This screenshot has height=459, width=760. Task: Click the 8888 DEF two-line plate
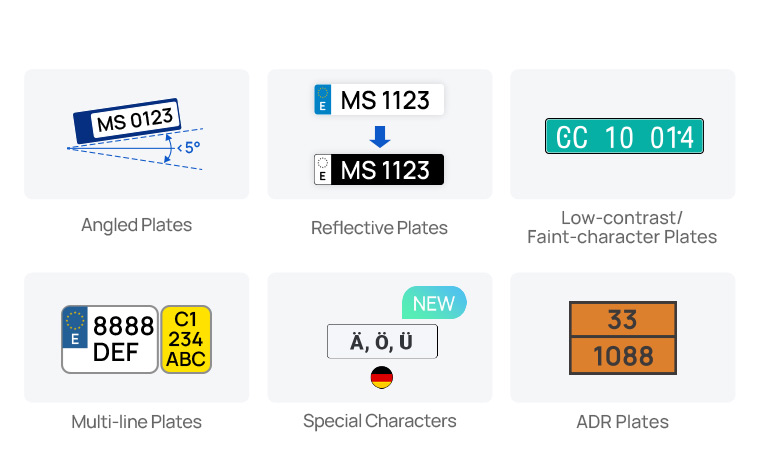110,339
